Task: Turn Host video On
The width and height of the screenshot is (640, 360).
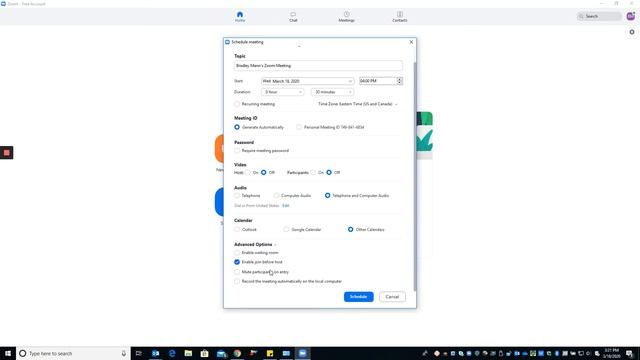Action: pos(248,173)
